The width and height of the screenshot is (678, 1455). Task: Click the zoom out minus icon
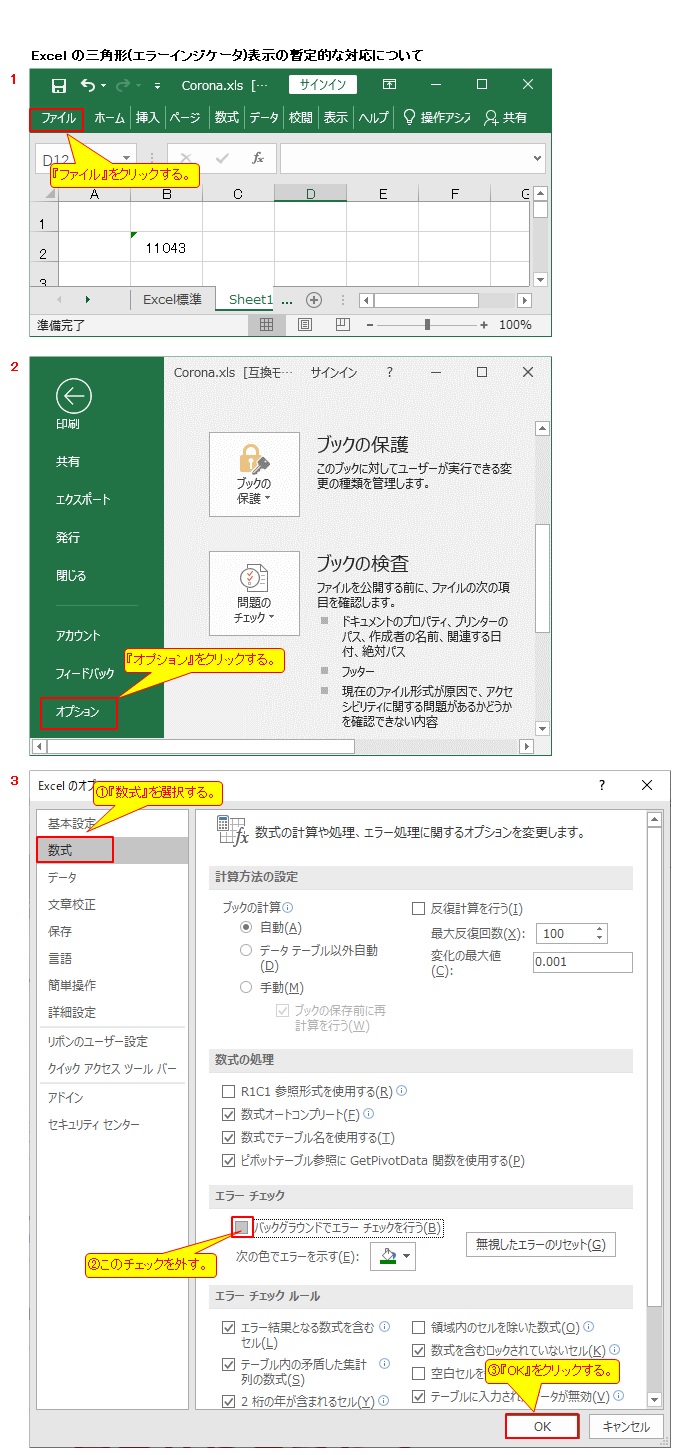(370, 325)
